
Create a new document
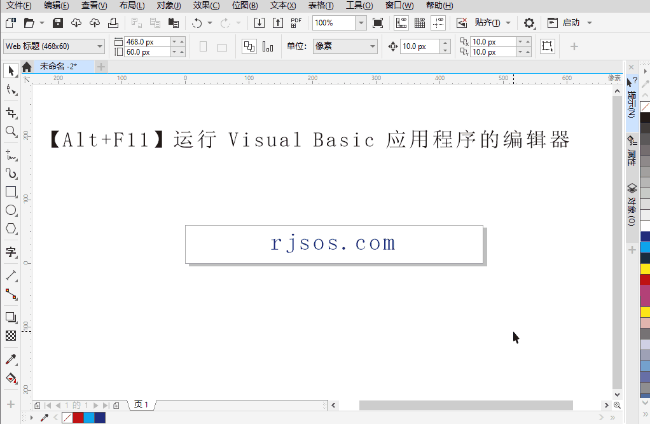pyautogui.click(x=11, y=23)
